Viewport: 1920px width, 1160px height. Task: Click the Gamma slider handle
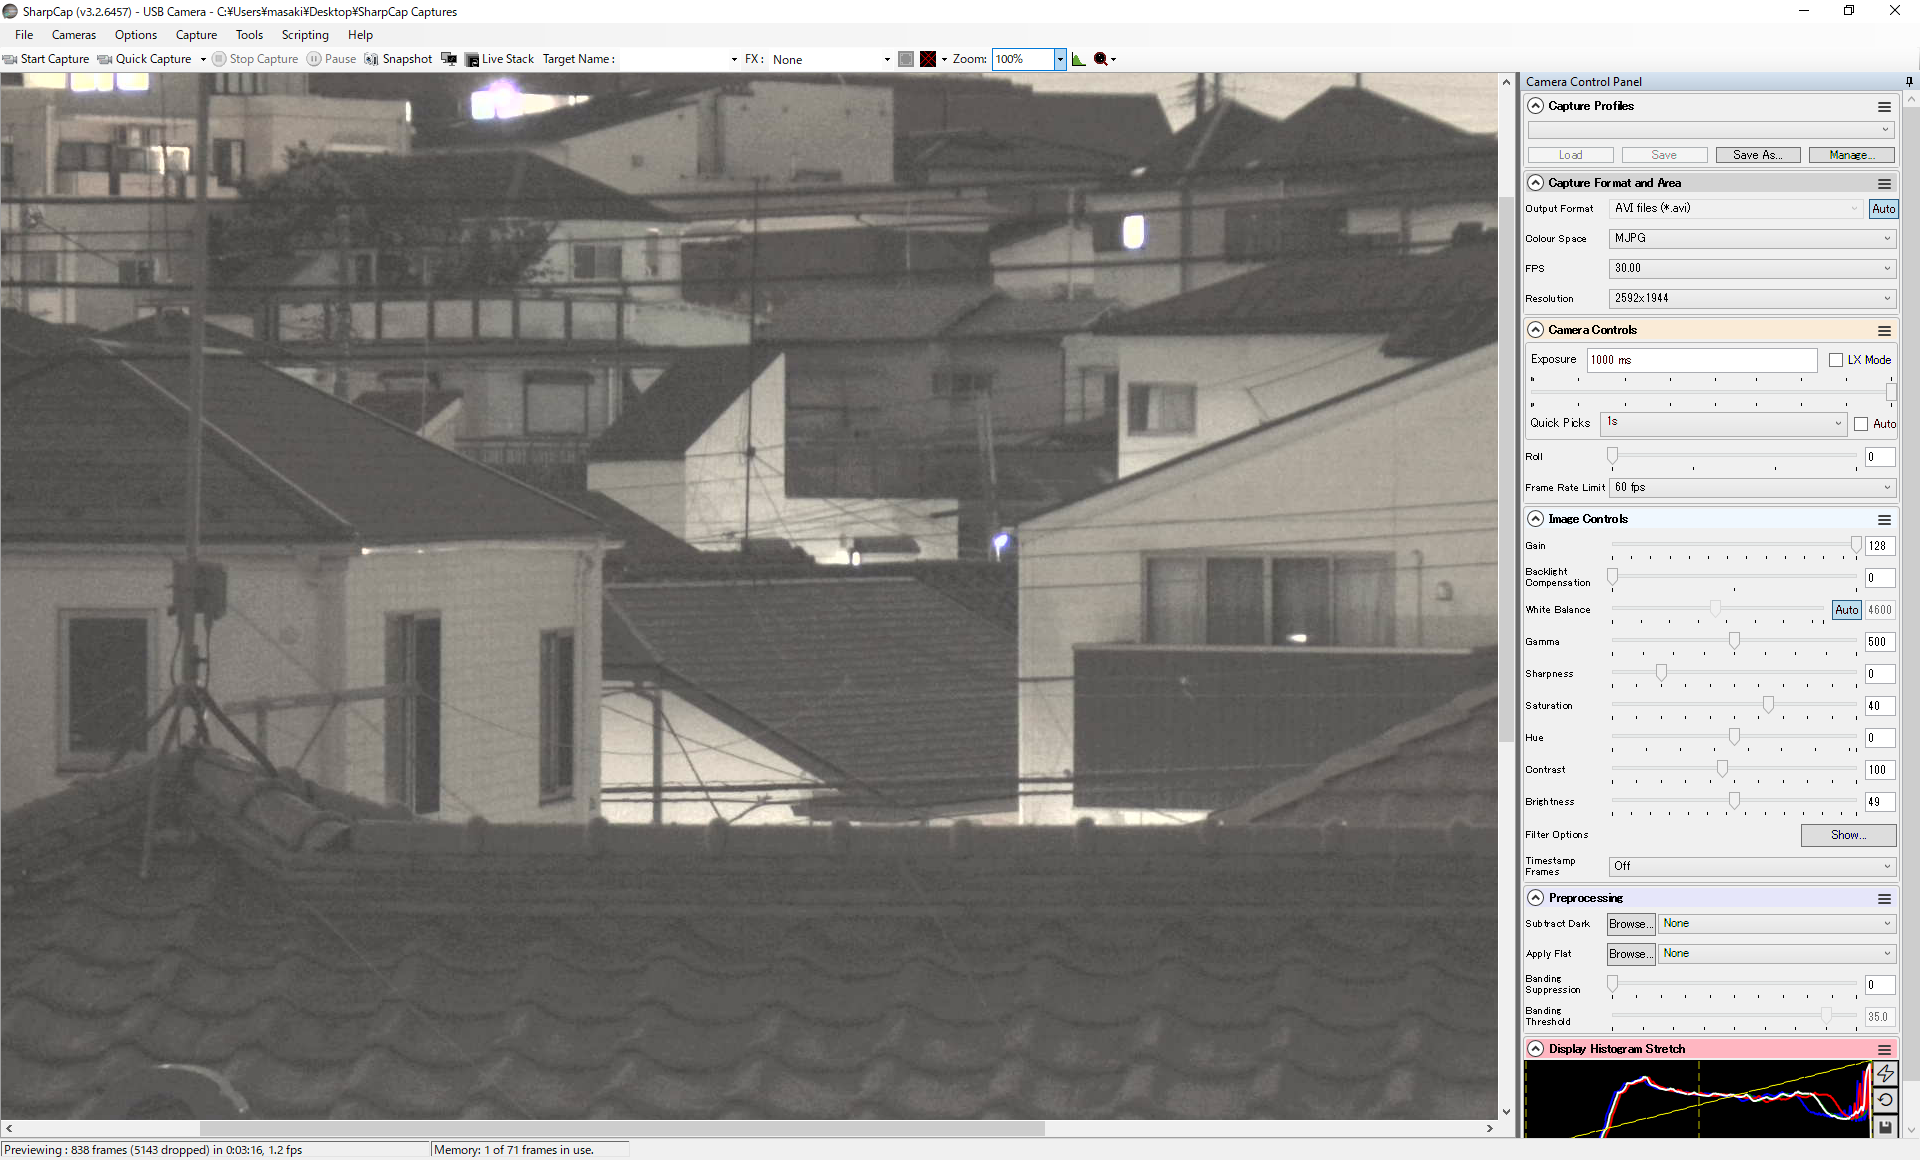pyautogui.click(x=1734, y=641)
